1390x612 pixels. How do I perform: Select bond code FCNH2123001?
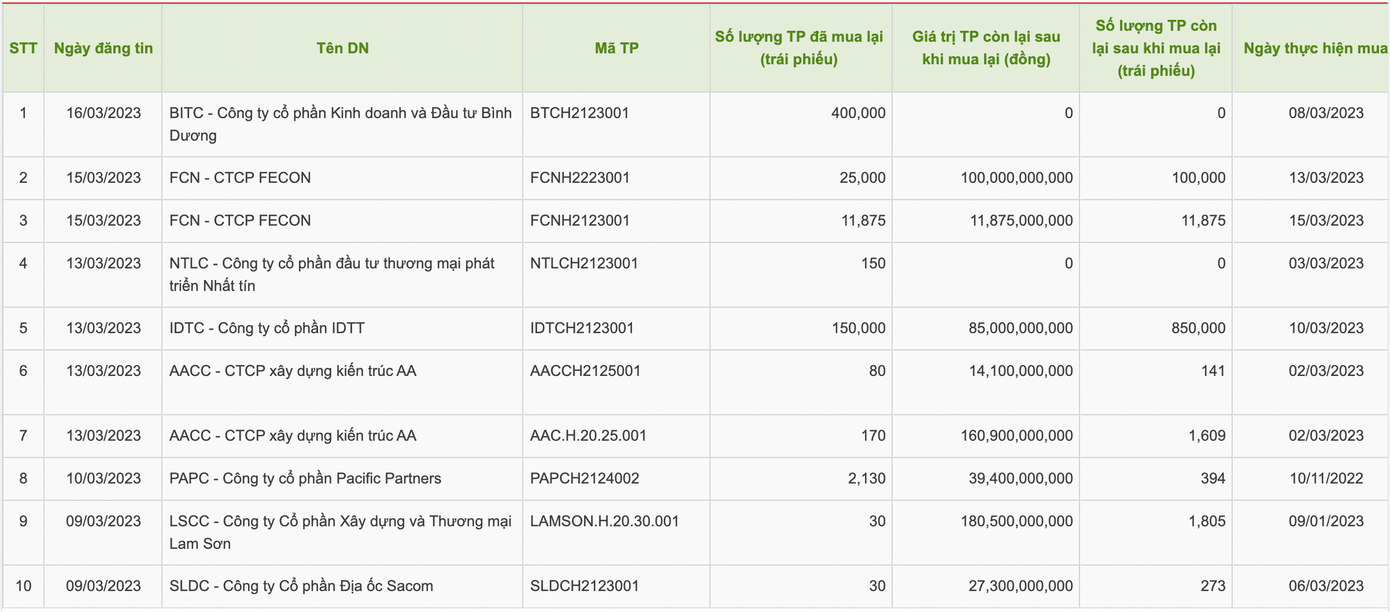[580, 221]
